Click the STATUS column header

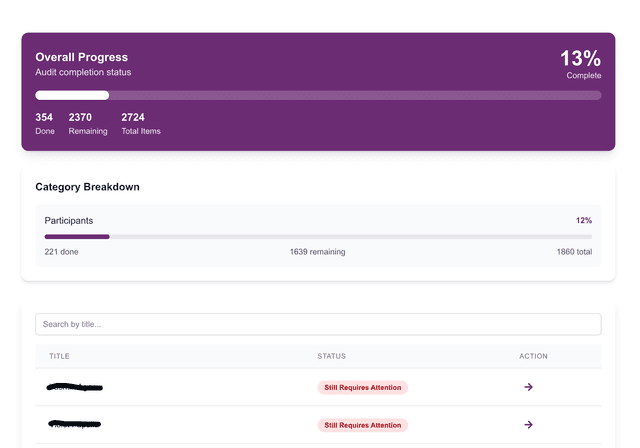tap(331, 356)
